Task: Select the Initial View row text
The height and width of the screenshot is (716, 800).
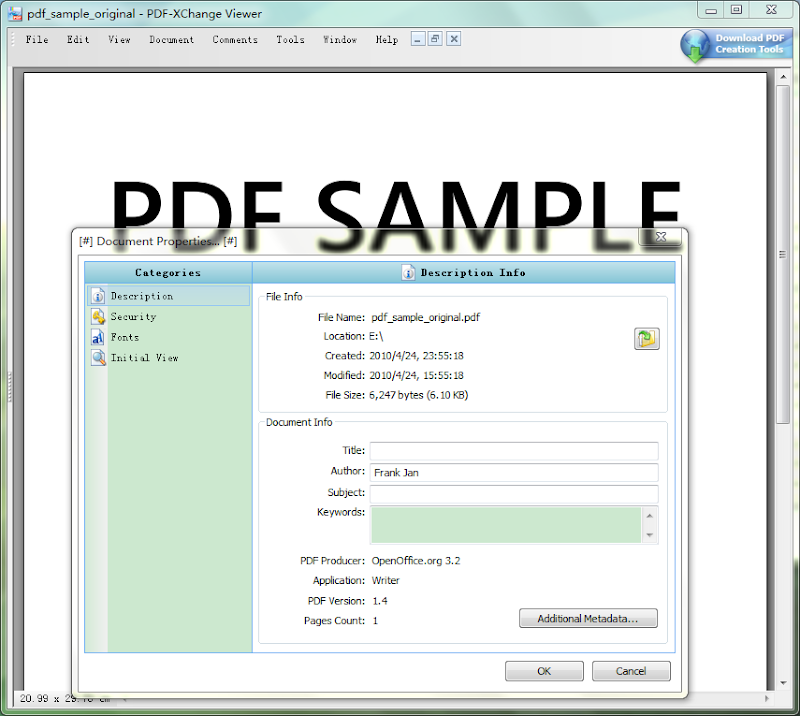Action: point(145,358)
